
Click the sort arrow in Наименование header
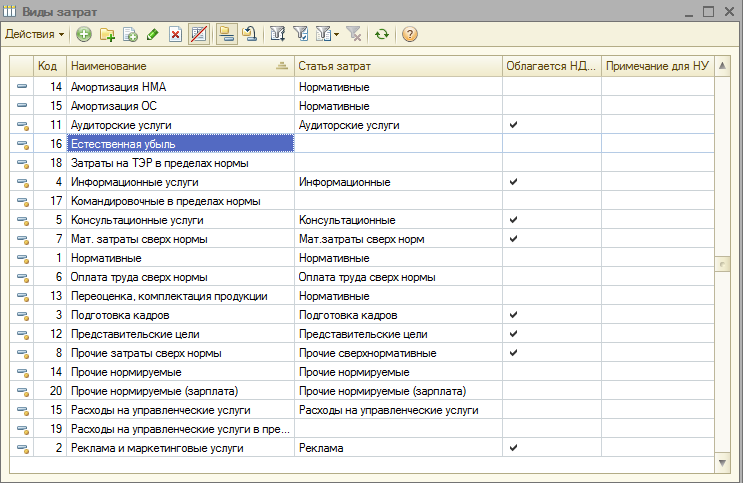[281, 66]
